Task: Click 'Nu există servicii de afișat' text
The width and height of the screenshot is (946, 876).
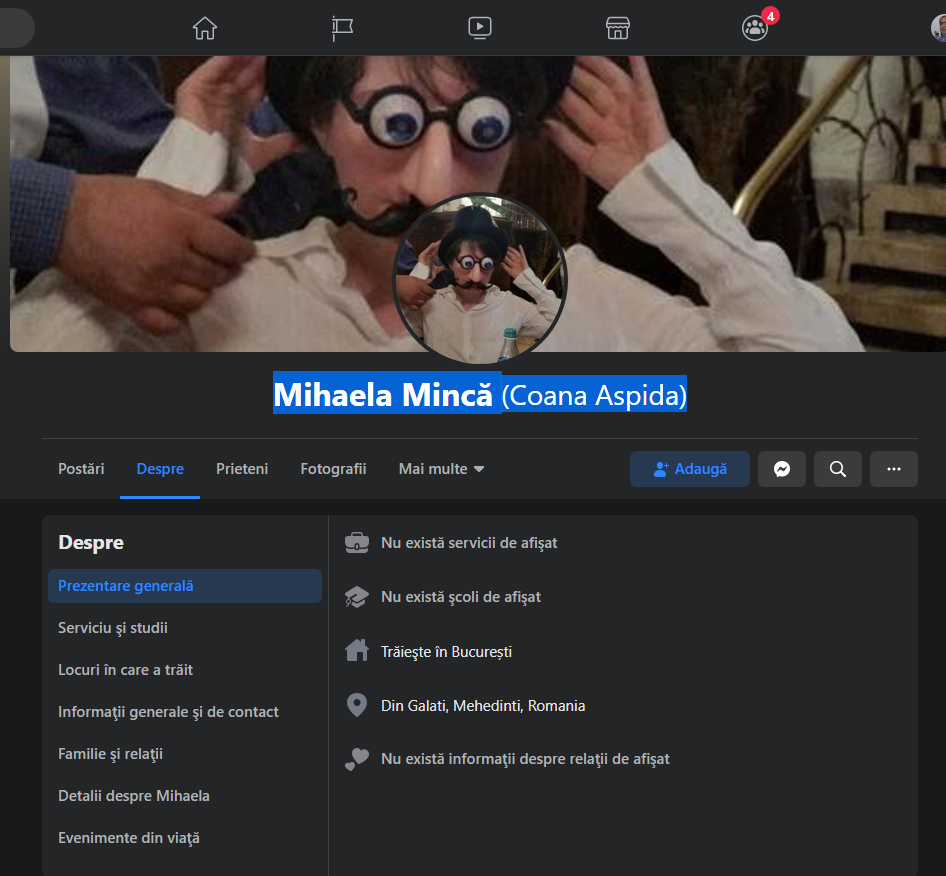Action: click(469, 543)
